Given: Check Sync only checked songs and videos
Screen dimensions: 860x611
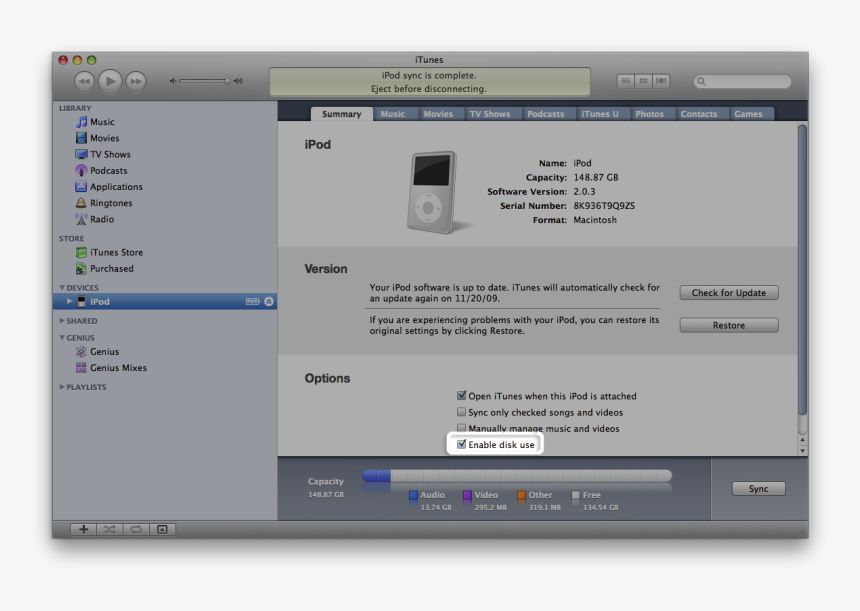Looking at the screenshot, I should 461,412.
